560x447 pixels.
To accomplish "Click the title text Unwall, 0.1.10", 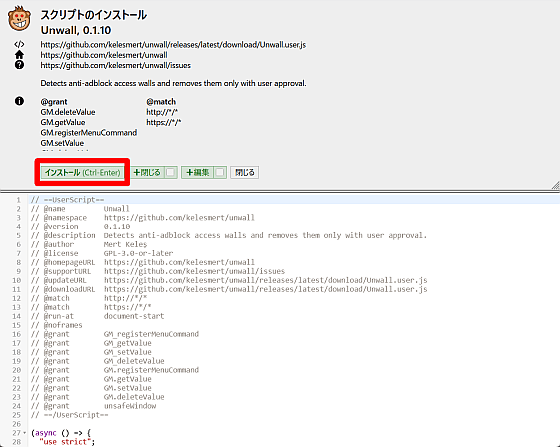I will coord(76,30).
